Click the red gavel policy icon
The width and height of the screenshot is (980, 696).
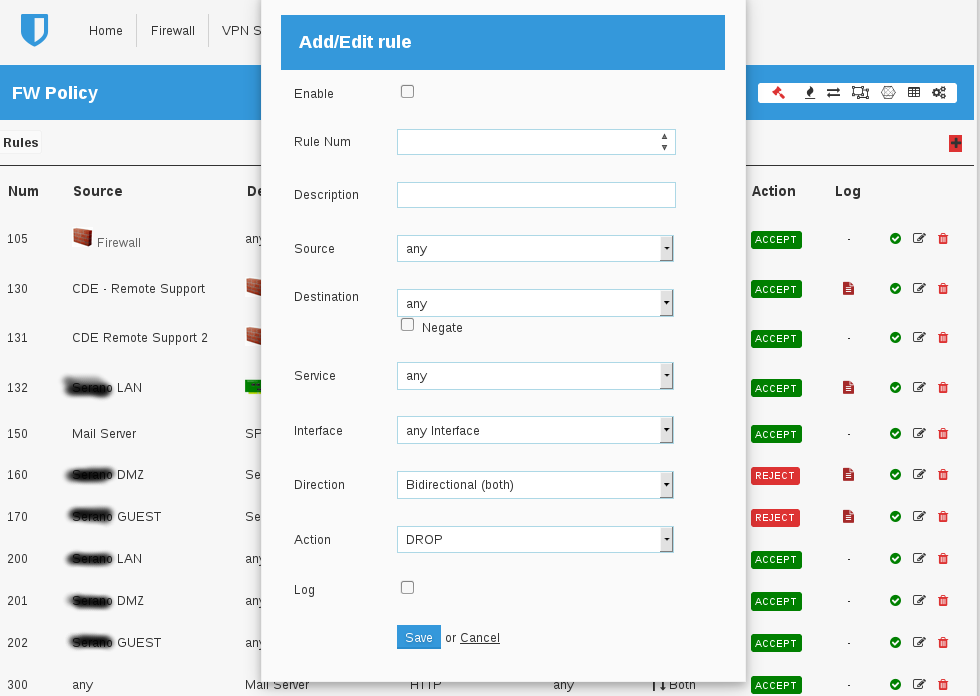pos(779,93)
